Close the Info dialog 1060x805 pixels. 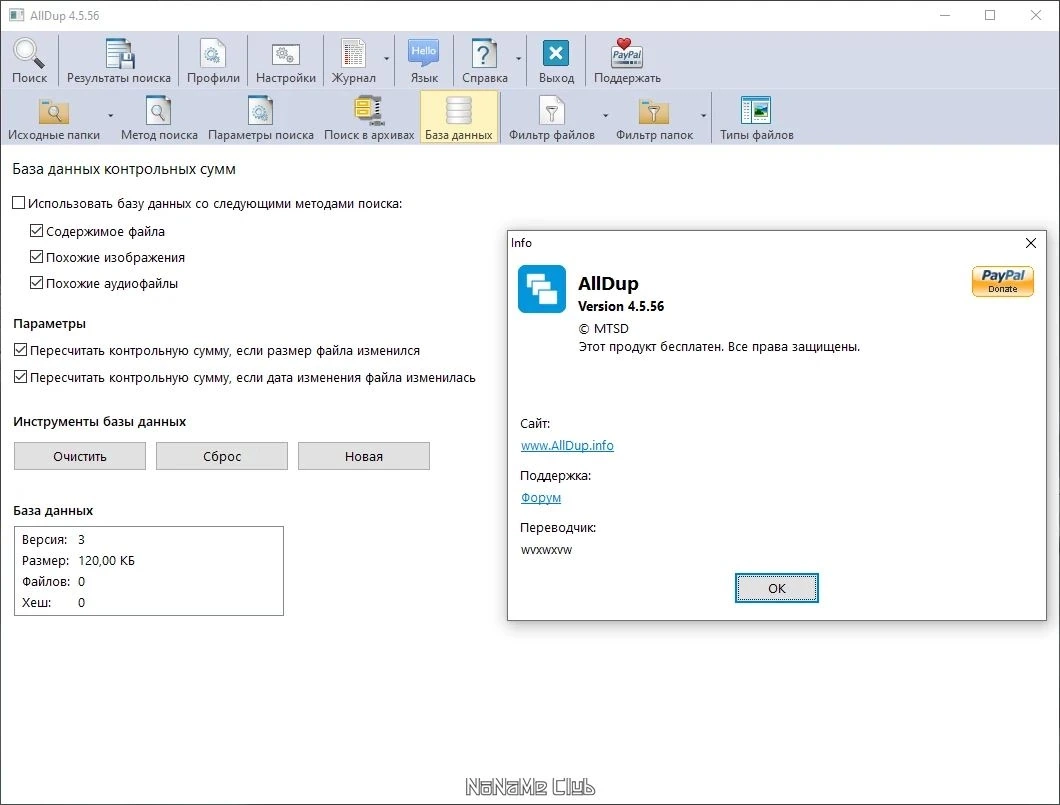[1030, 243]
